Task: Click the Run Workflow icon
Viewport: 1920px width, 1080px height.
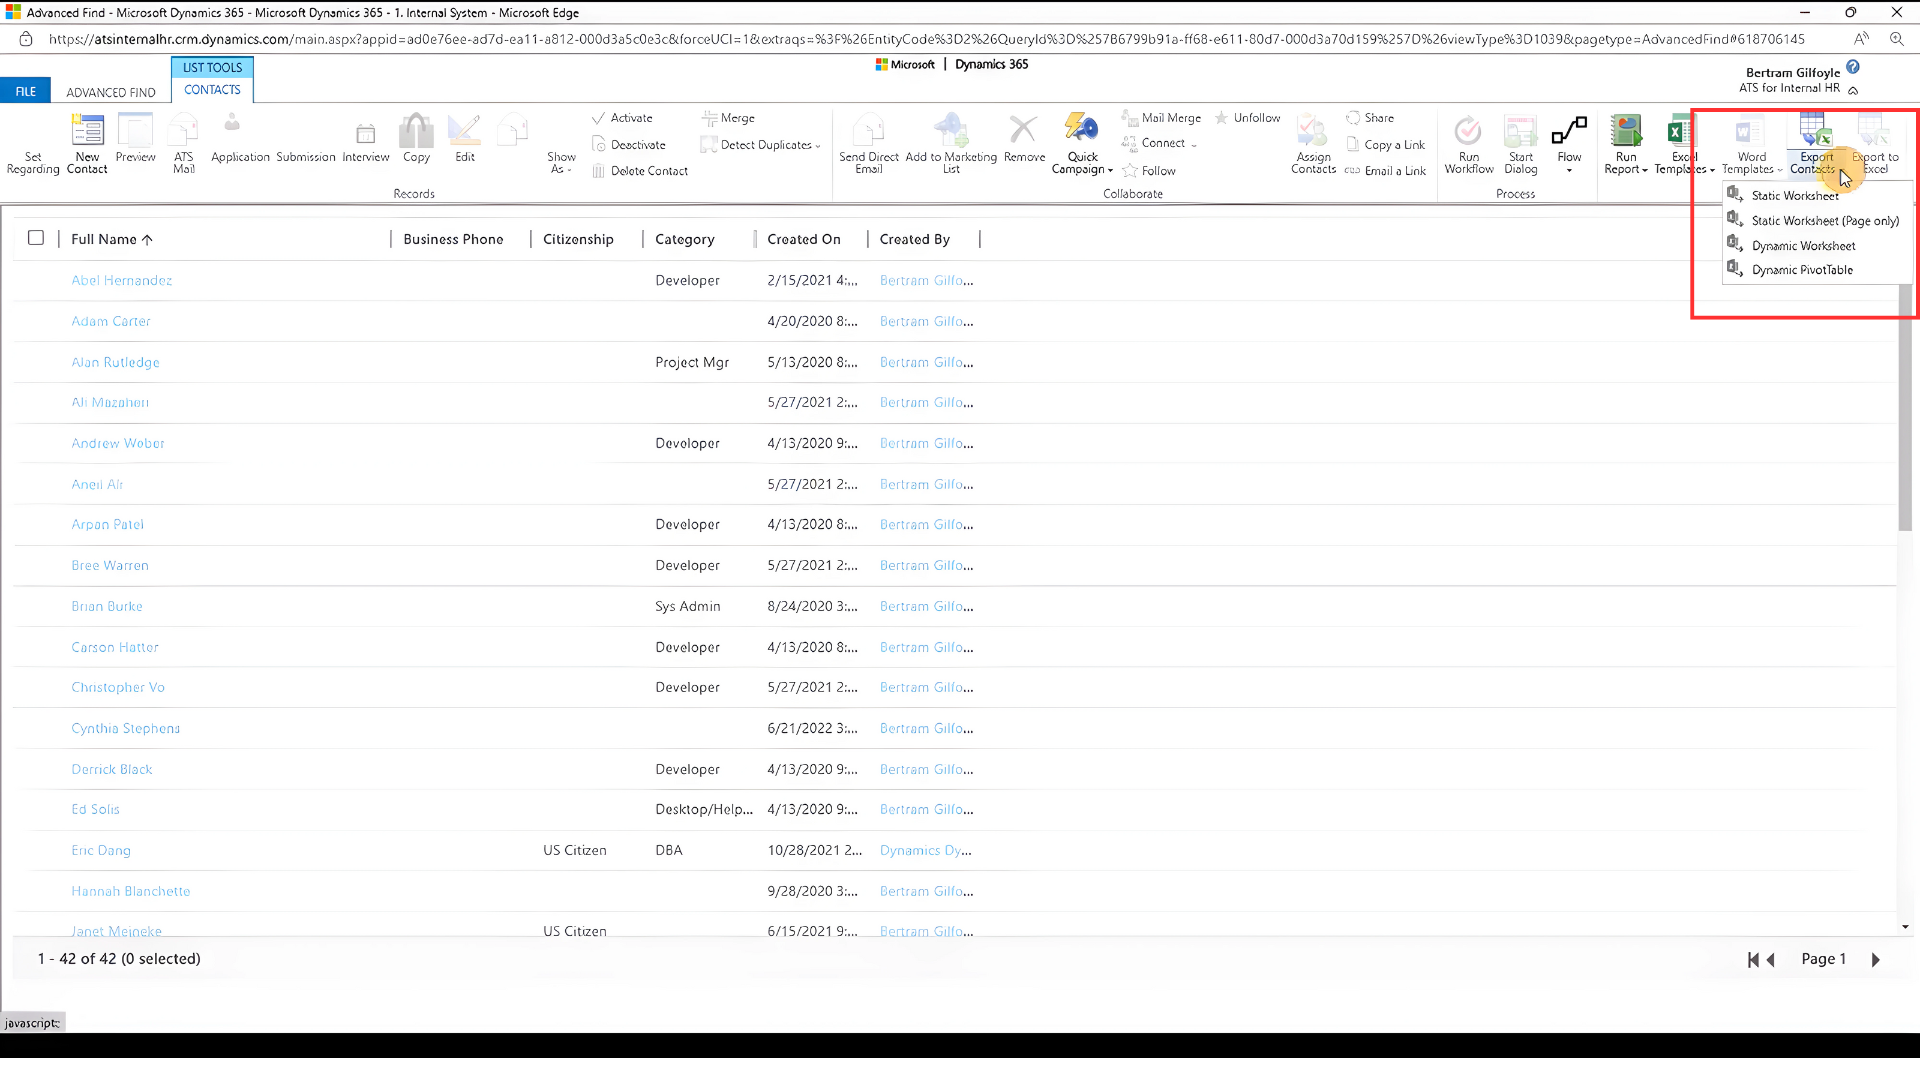Action: click(x=1469, y=145)
